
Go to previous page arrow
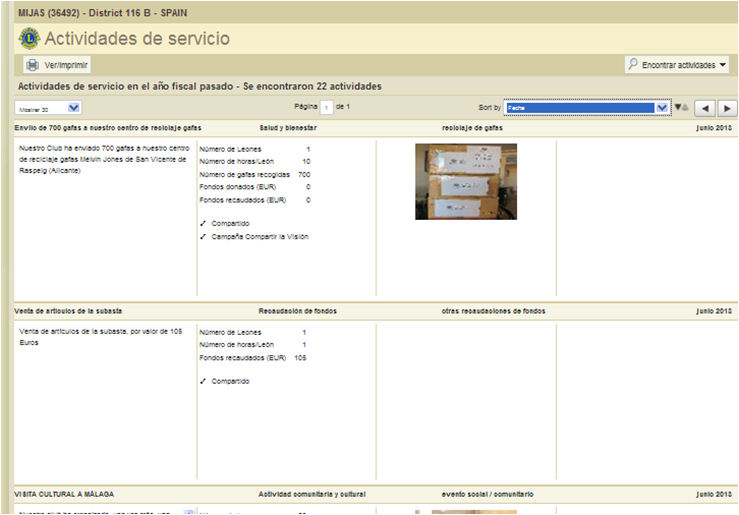[704, 108]
